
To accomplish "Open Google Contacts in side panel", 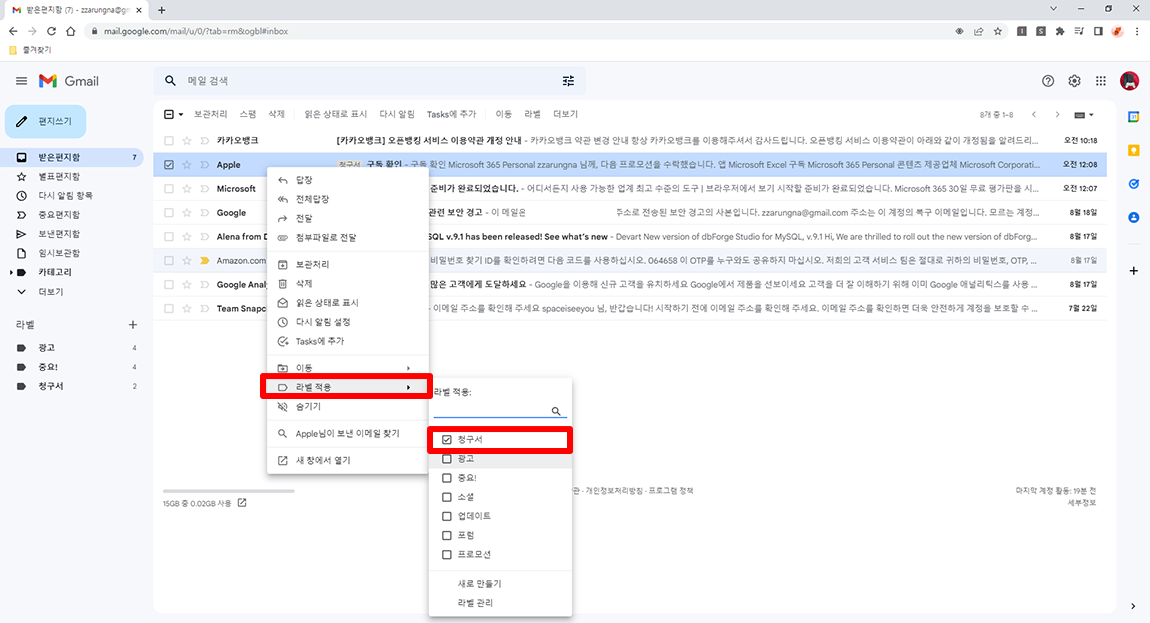I will pyautogui.click(x=1133, y=218).
